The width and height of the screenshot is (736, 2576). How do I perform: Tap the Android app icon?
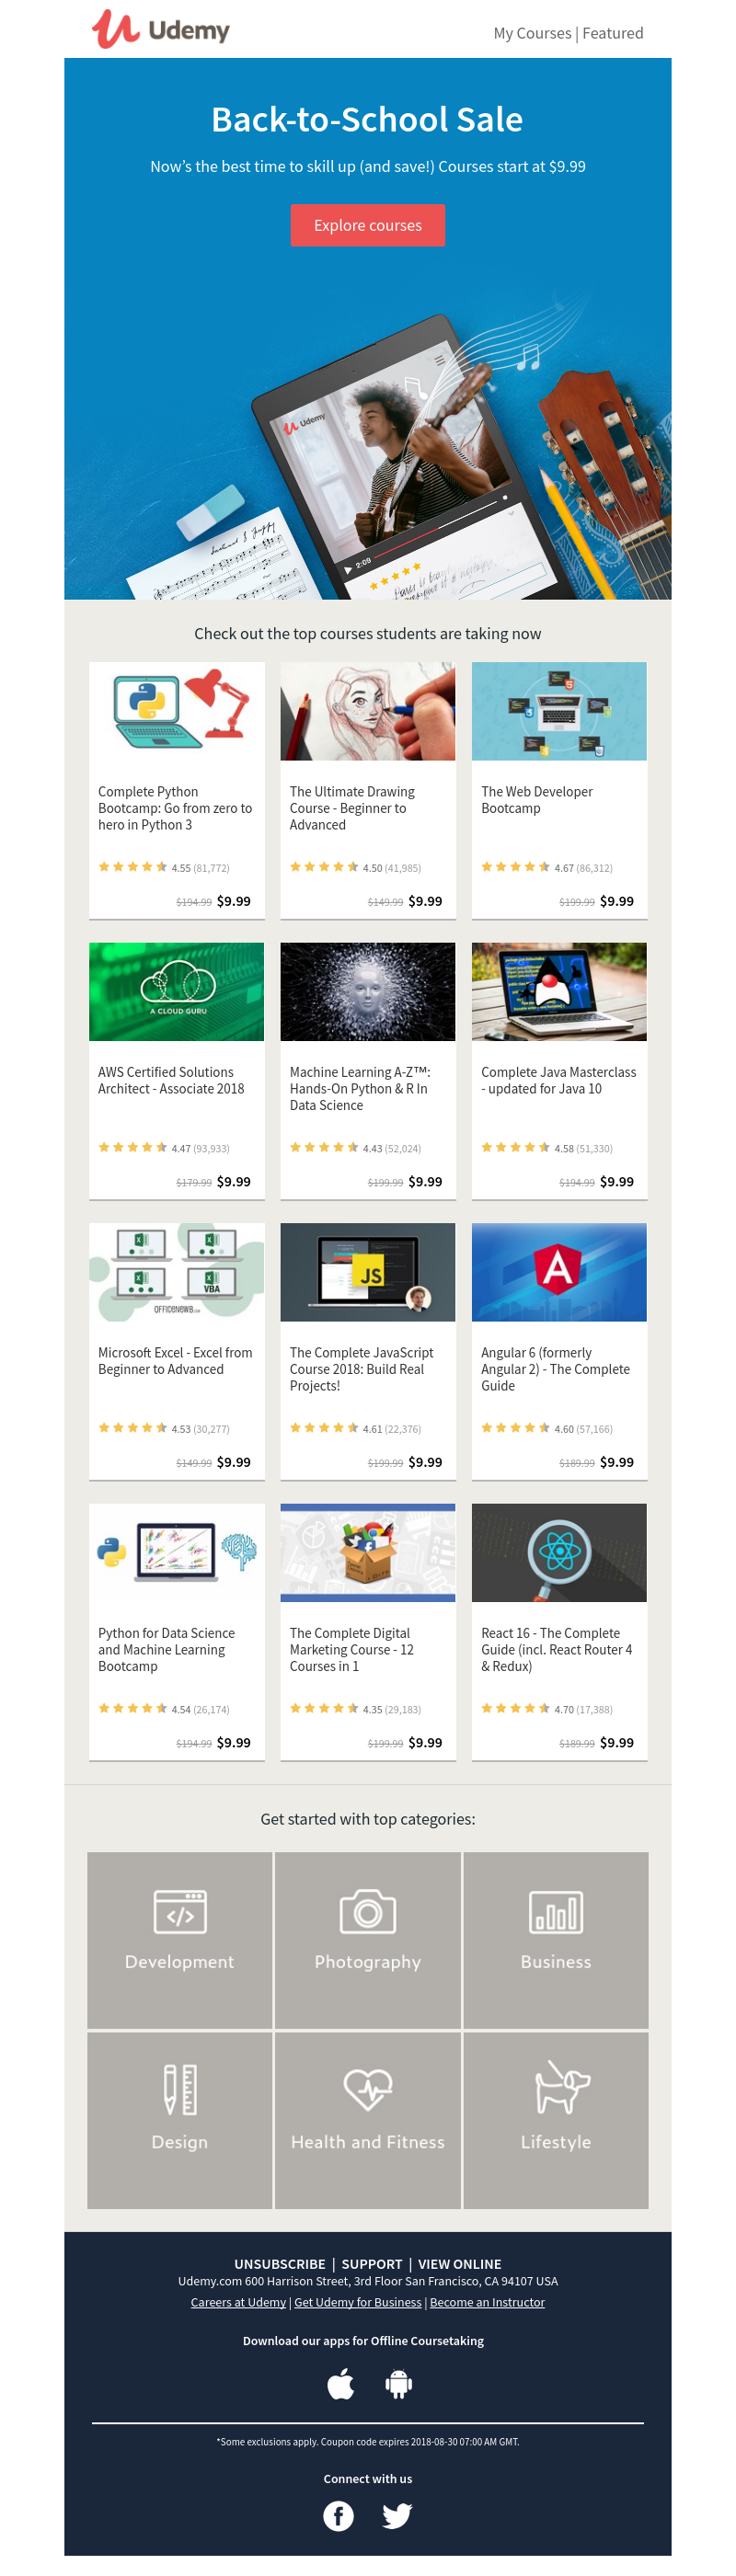399,2385
